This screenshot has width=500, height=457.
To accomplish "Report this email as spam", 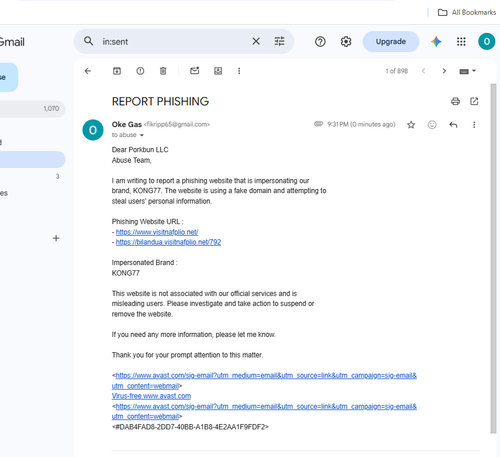I will (140, 71).
